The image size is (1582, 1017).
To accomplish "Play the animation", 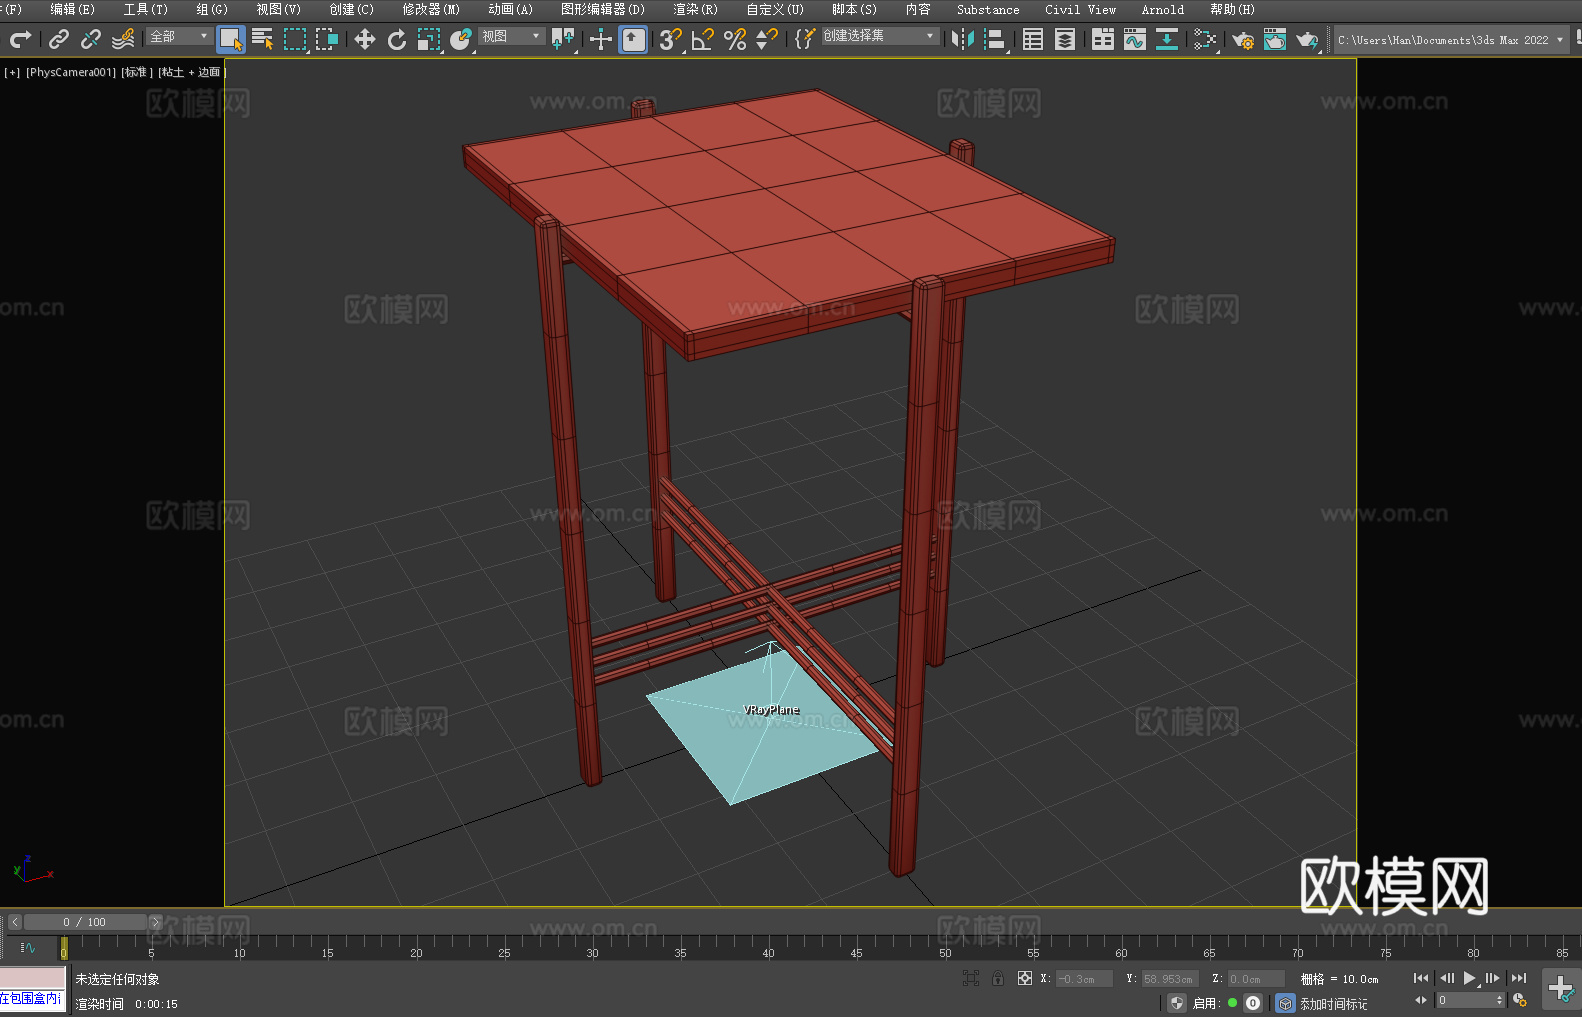I will 1469,978.
